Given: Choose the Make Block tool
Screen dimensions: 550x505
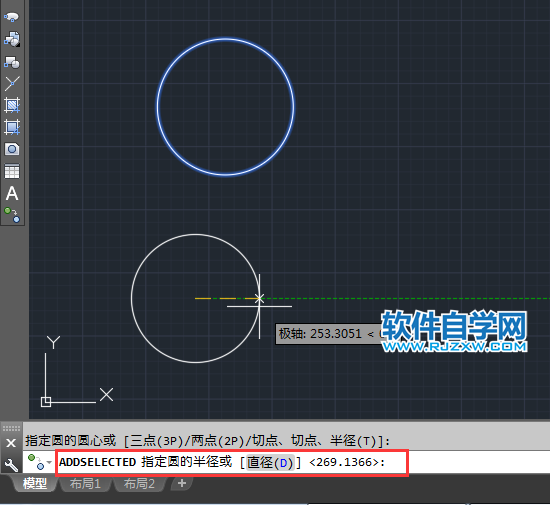Looking at the screenshot, I should 12,62.
